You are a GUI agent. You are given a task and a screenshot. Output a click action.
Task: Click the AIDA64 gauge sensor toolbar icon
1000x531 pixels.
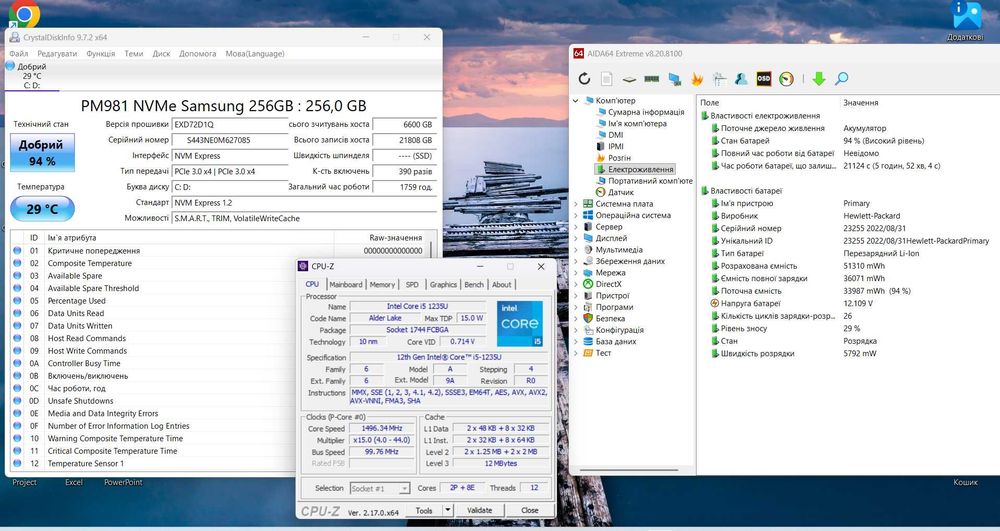coord(786,78)
